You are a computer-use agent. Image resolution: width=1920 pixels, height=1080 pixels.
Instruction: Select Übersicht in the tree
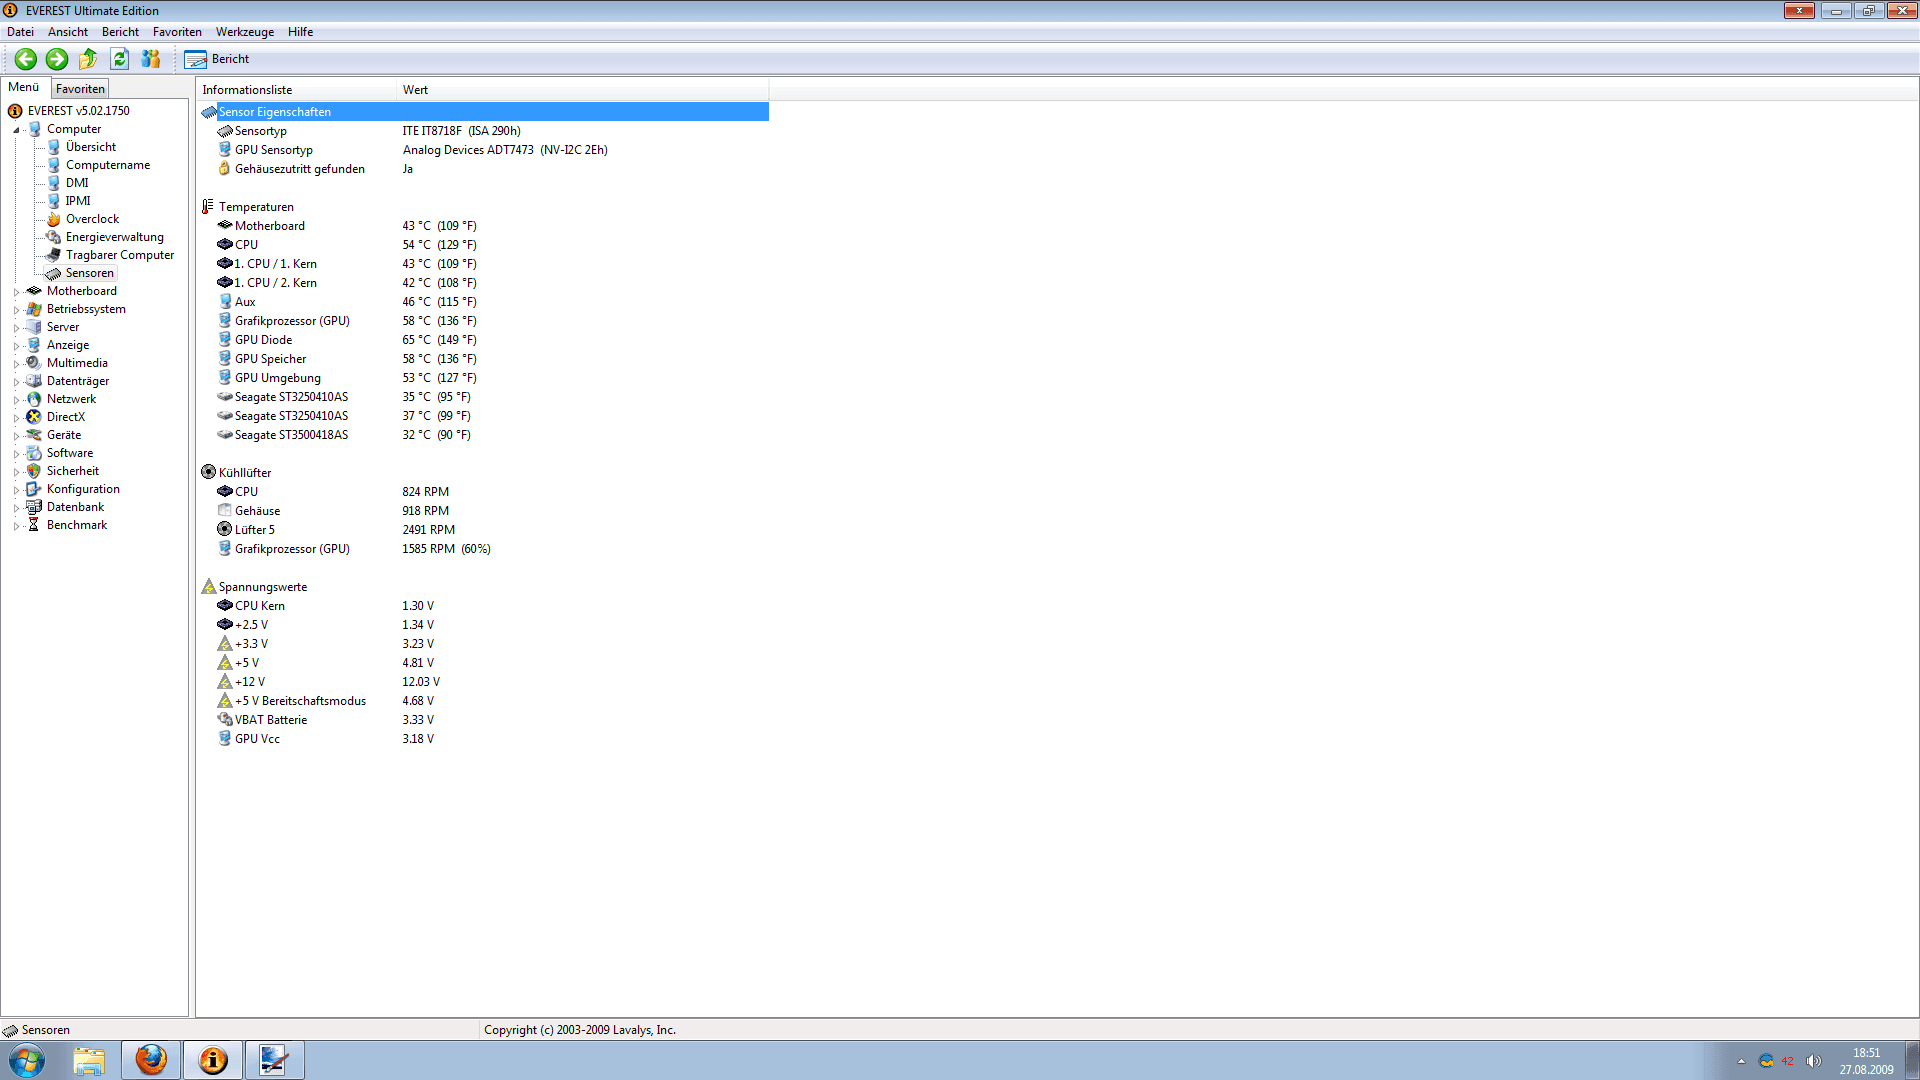coord(90,147)
